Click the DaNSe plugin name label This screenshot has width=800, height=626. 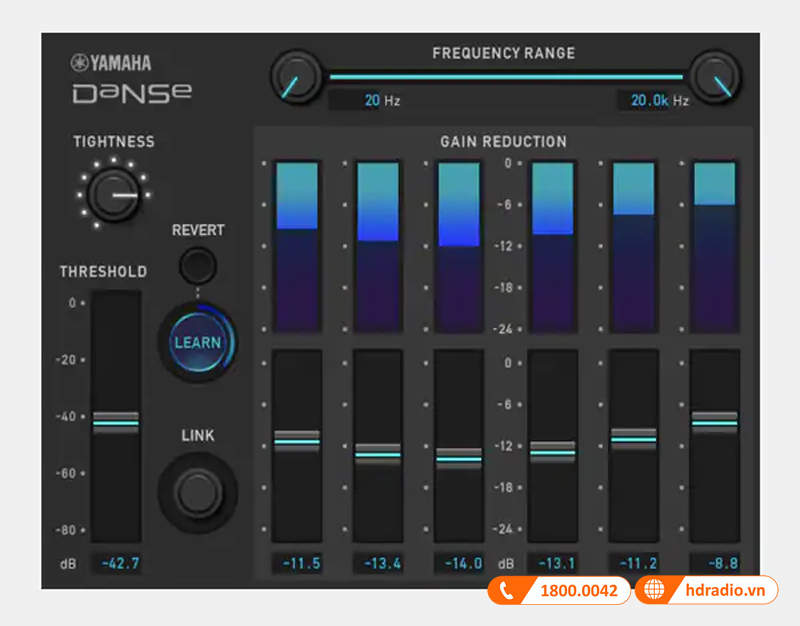click(x=133, y=91)
